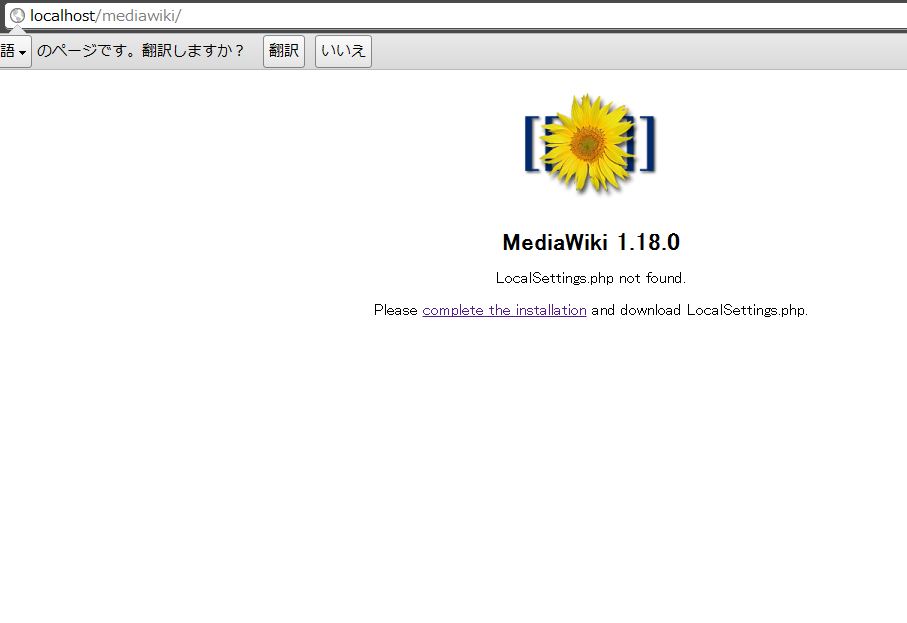
Task: Click the MediaWiki sunflower logo
Action: pos(590,143)
